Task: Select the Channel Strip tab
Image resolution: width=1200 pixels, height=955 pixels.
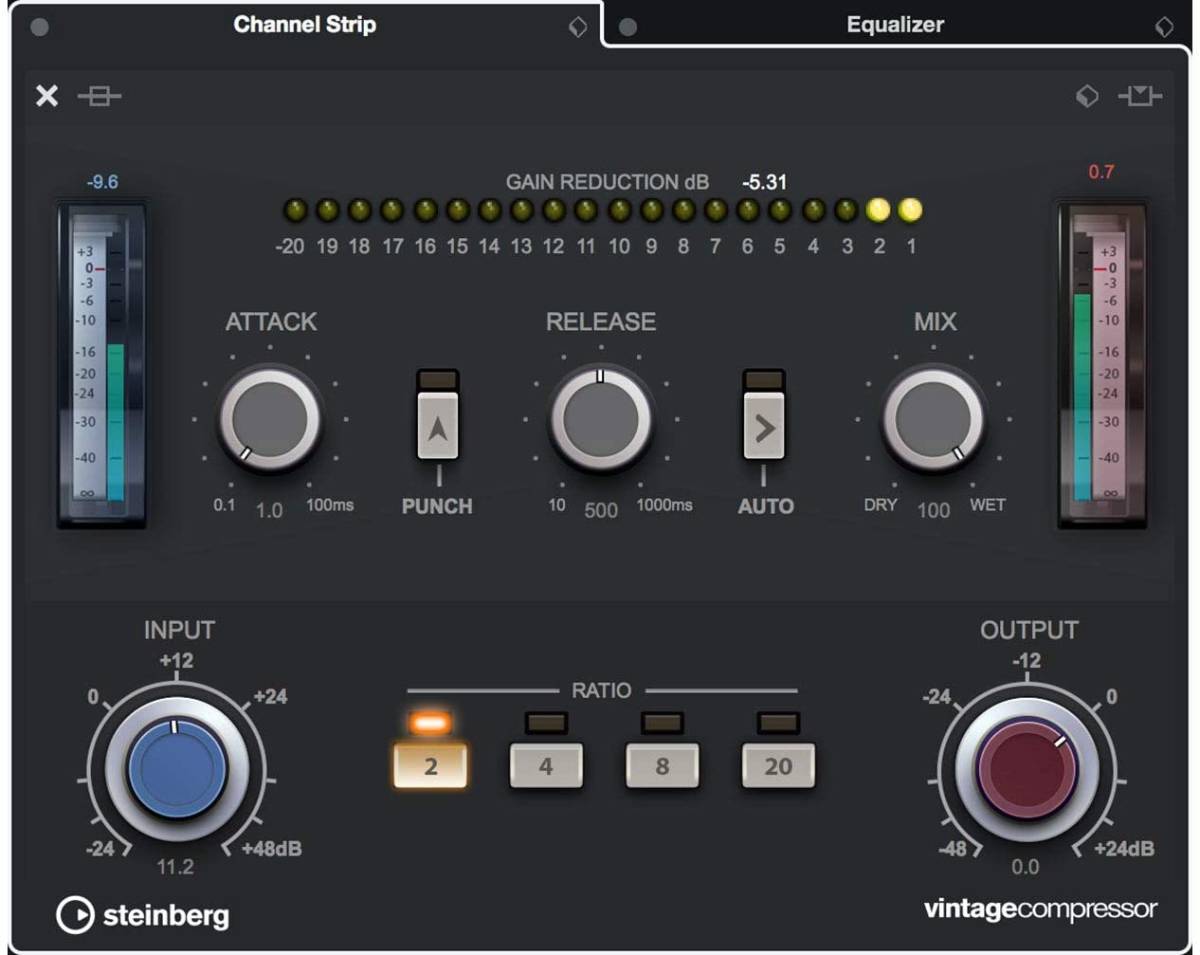Action: [304, 26]
